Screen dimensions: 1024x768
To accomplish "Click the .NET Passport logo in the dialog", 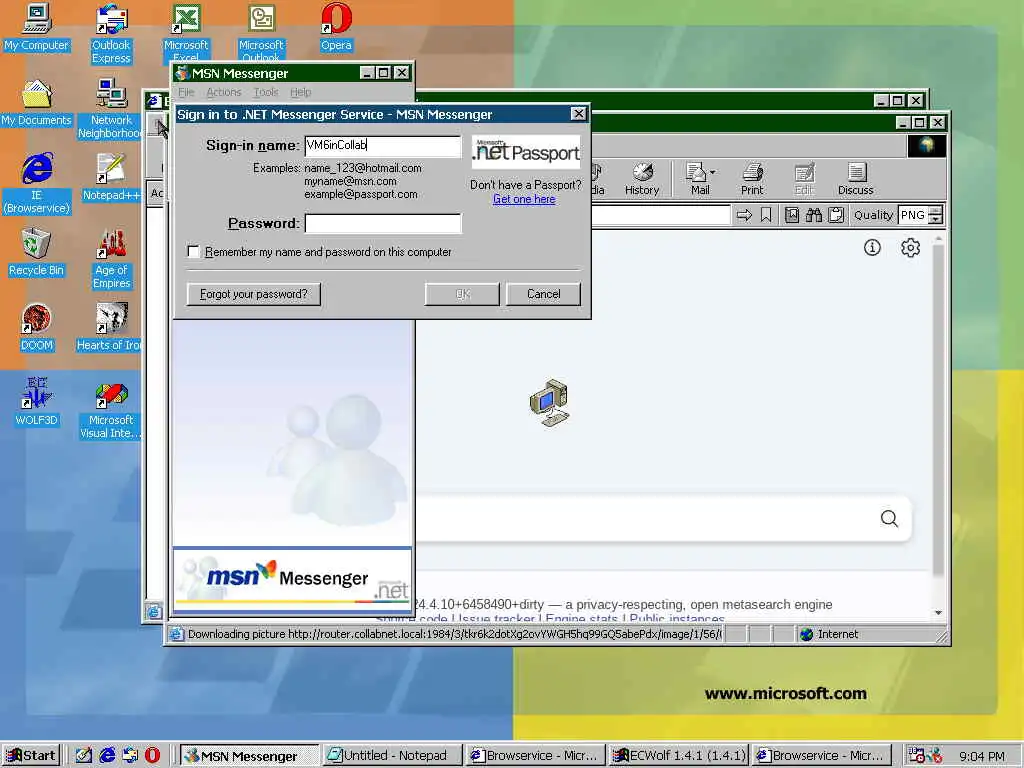I will point(526,152).
